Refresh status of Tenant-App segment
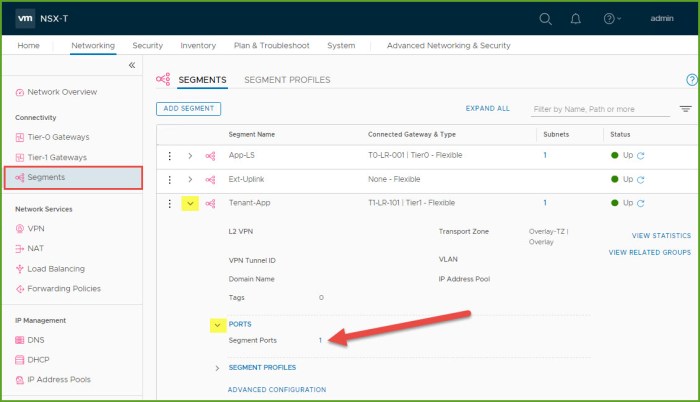700x402 pixels. (641, 203)
